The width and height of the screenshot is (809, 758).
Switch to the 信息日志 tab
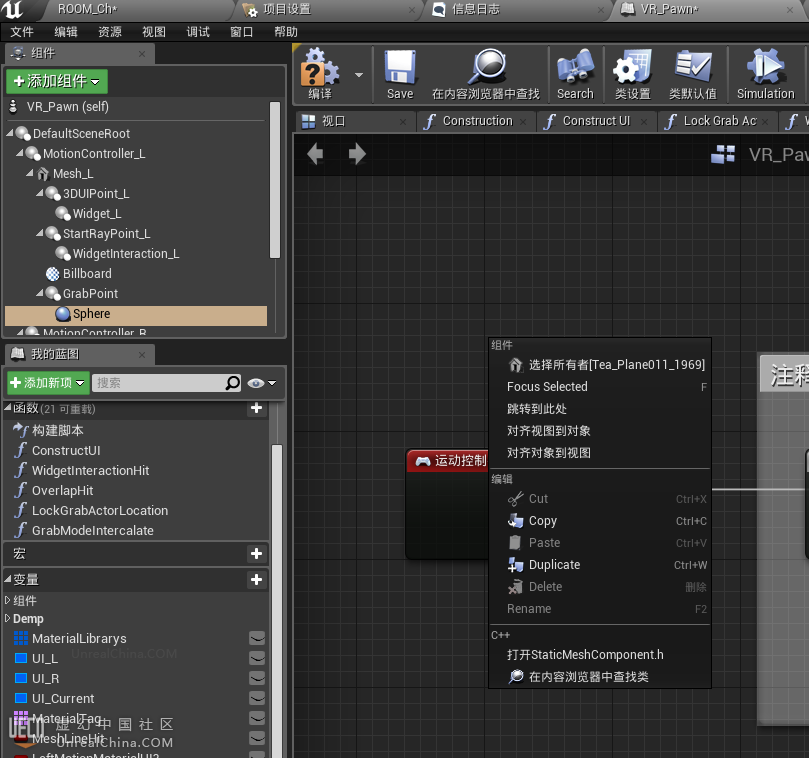(x=475, y=9)
